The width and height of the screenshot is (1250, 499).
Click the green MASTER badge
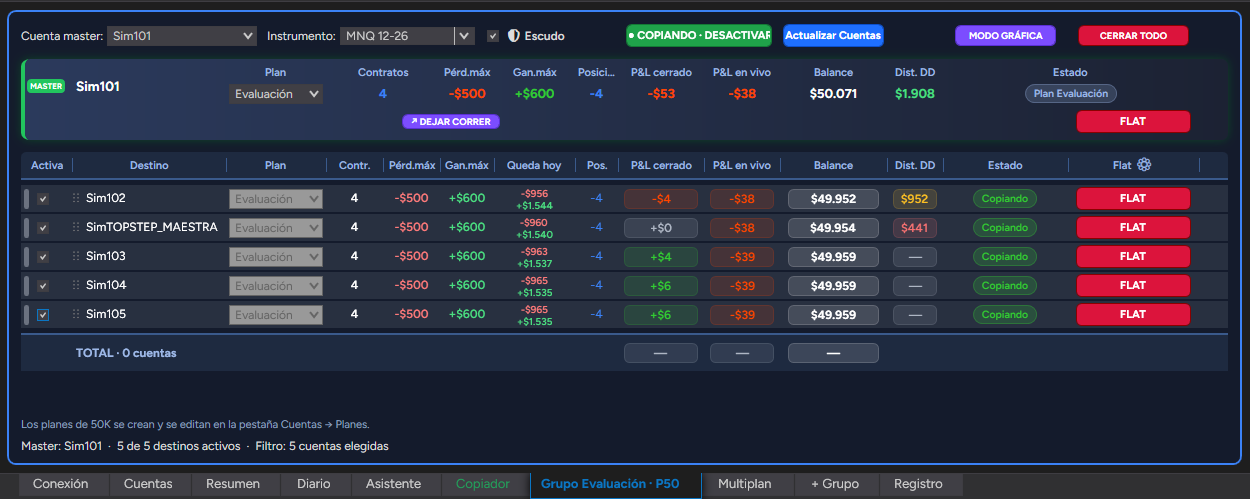46,87
